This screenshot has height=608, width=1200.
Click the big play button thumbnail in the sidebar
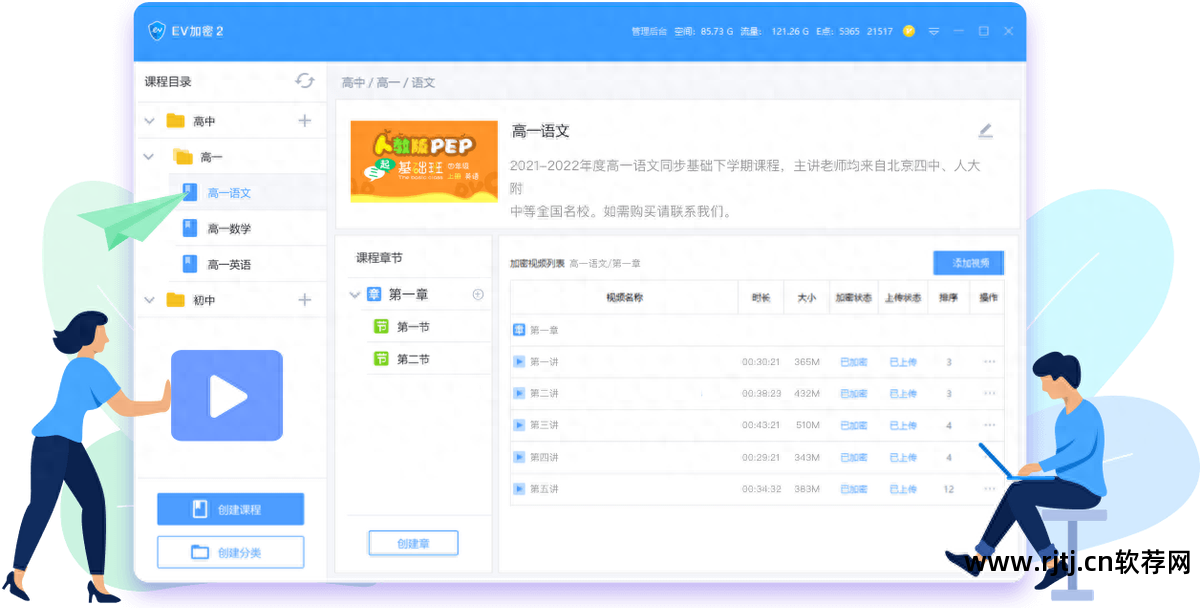226,395
